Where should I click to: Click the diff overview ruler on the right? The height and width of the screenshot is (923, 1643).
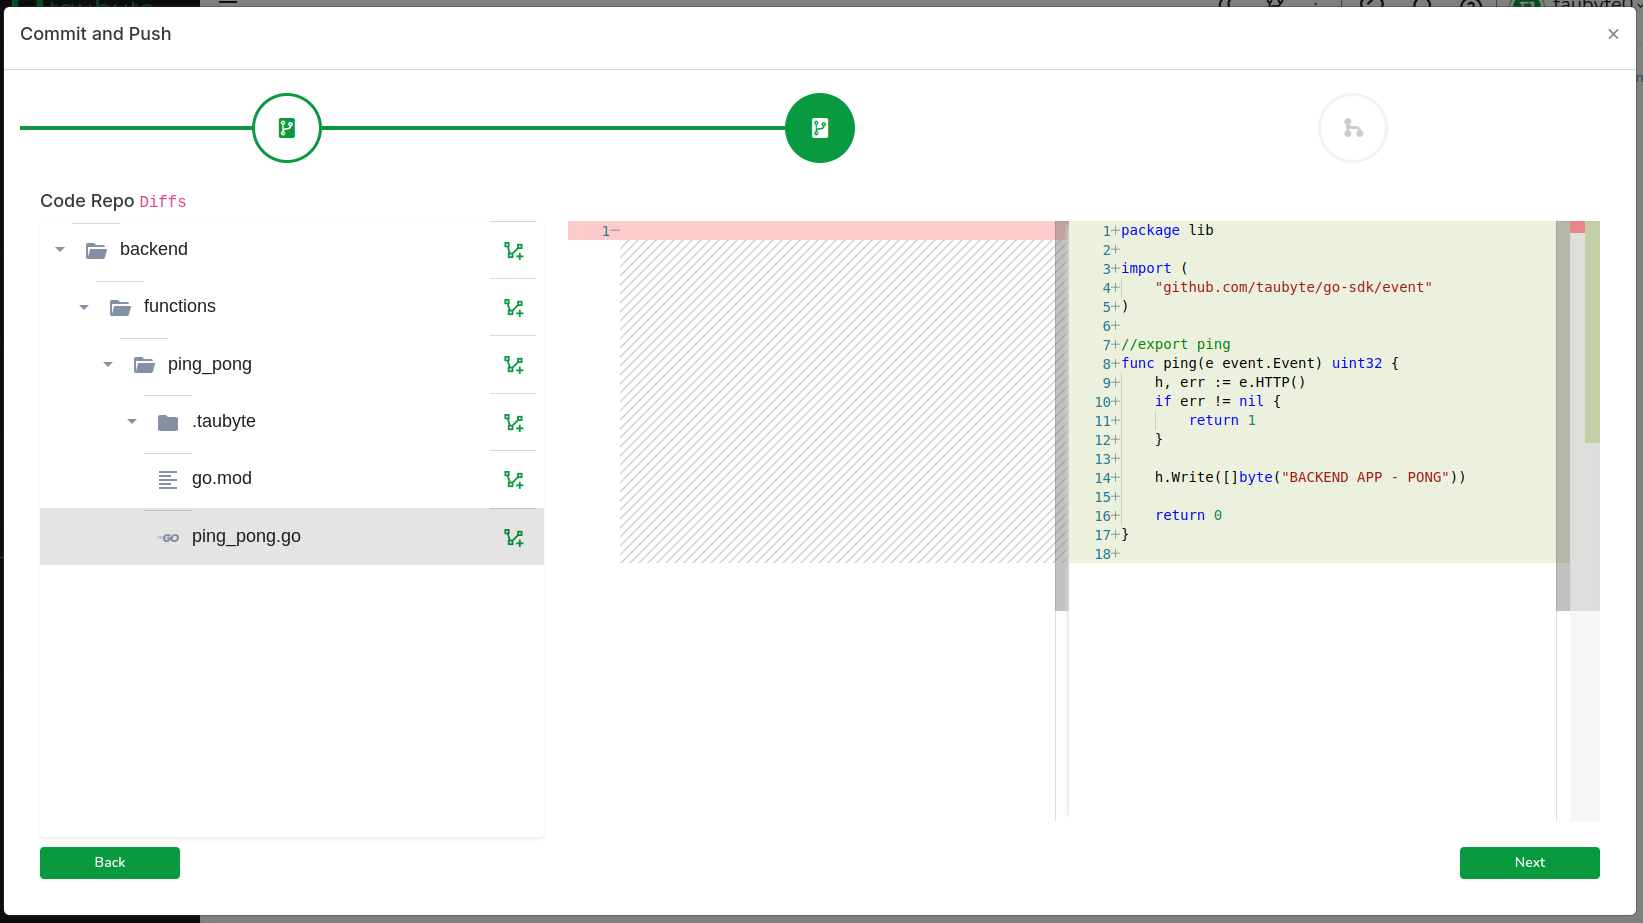point(1584,400)
